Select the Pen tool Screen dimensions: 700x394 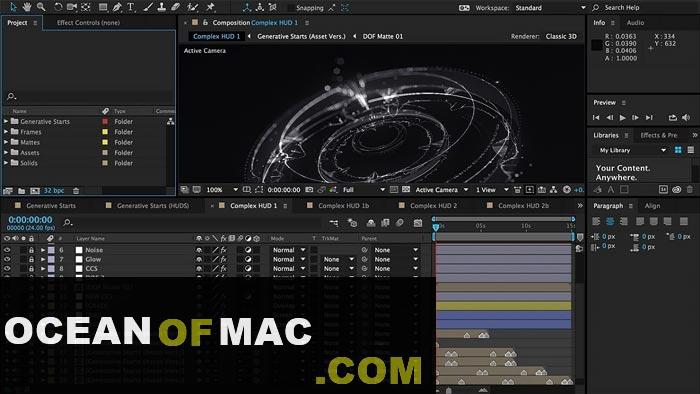point(117,7)
